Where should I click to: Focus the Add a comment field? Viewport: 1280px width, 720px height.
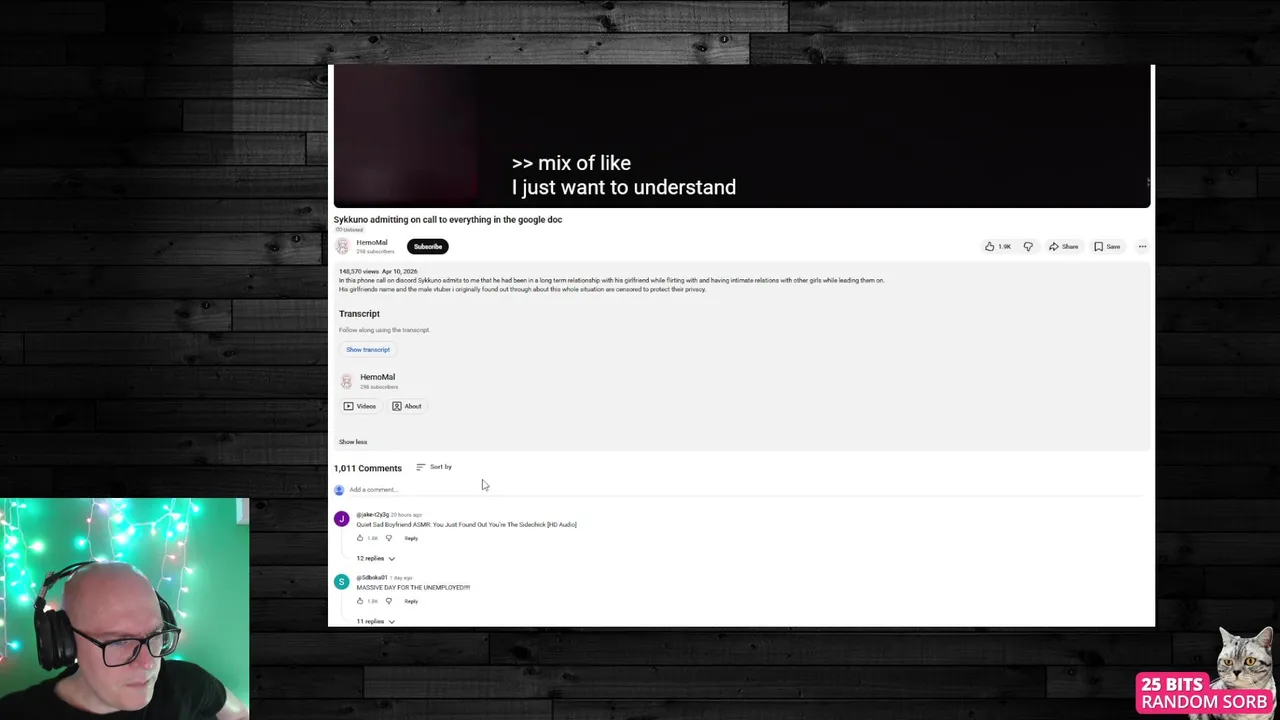coord(745,490)
